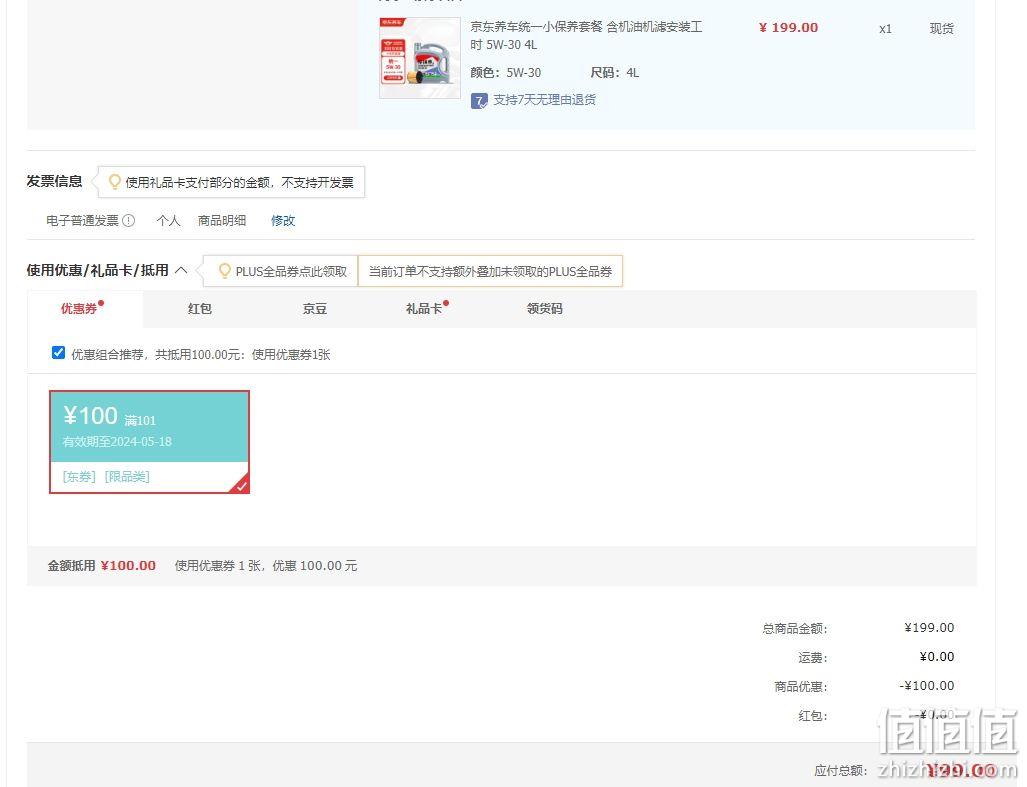Click the [东券] coupon type label
This screenshot has height=787, width=1027.
(x=79, y=477)
